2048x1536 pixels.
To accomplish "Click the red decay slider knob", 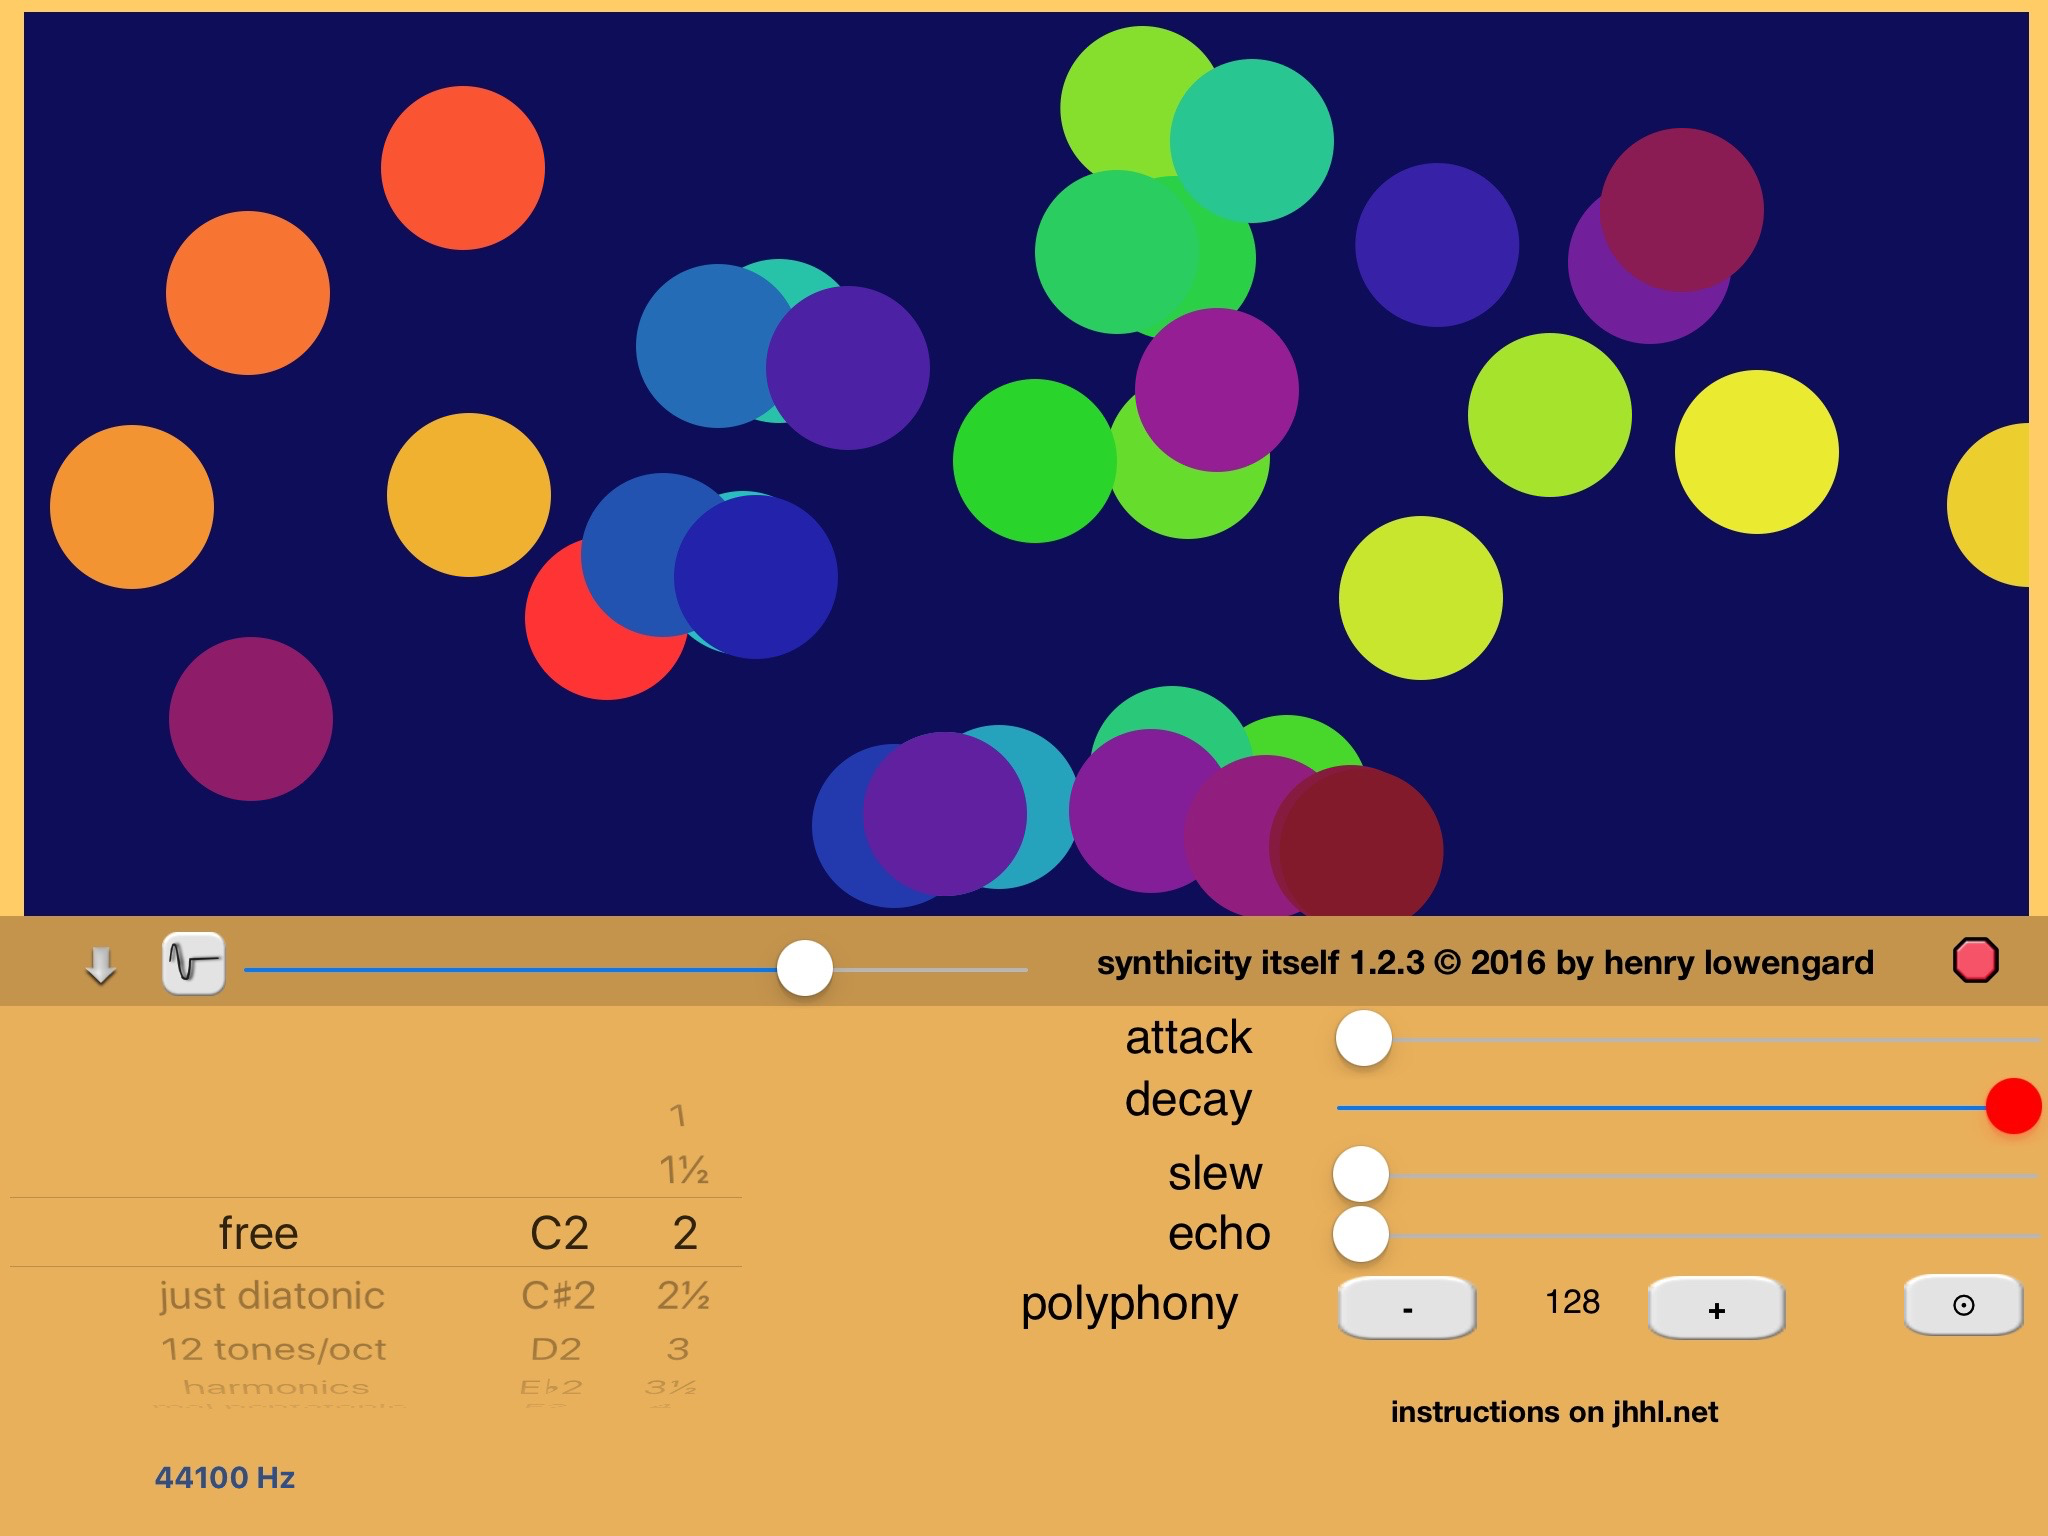I will 2012,1106.
